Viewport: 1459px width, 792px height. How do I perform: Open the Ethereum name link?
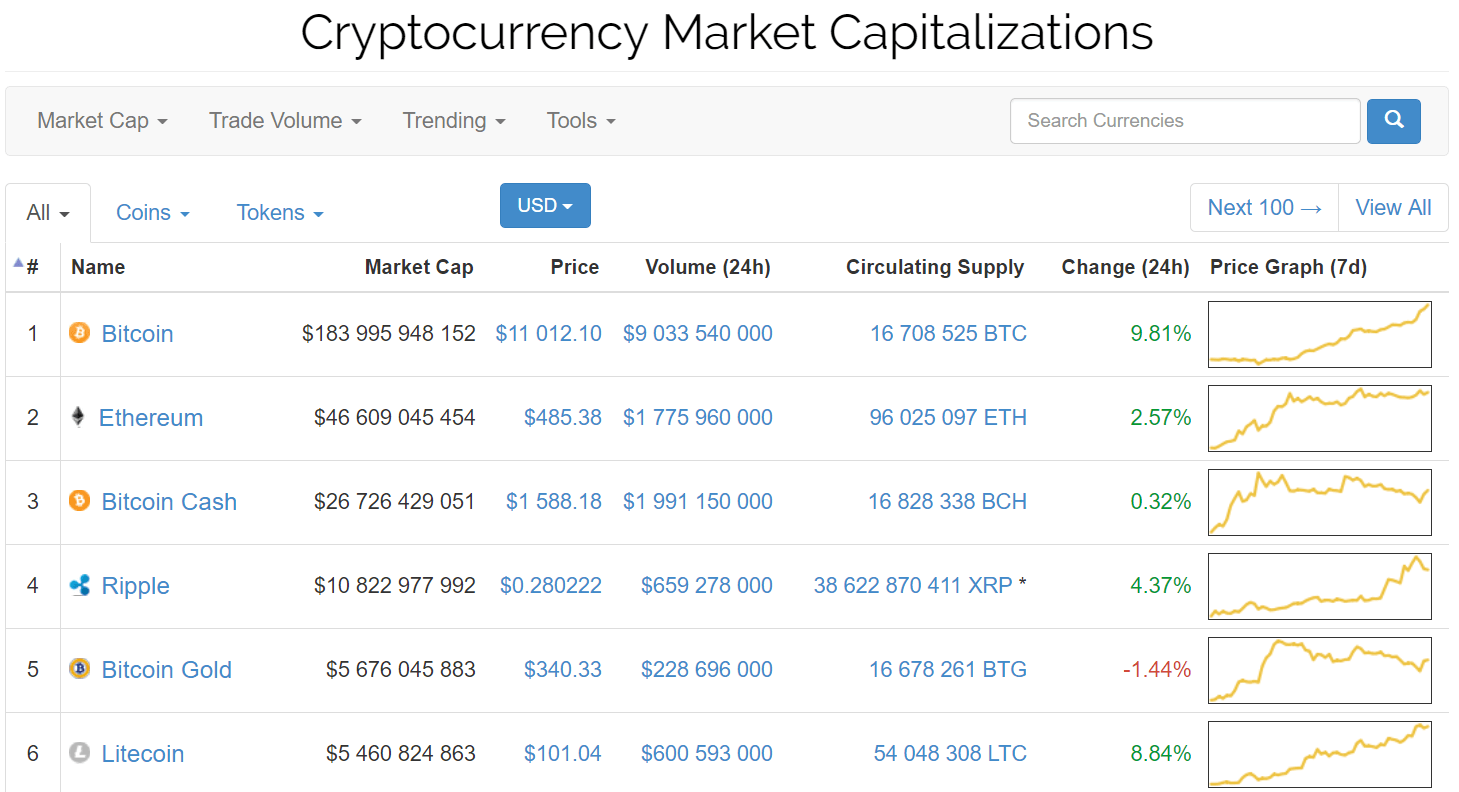[151, 418]
